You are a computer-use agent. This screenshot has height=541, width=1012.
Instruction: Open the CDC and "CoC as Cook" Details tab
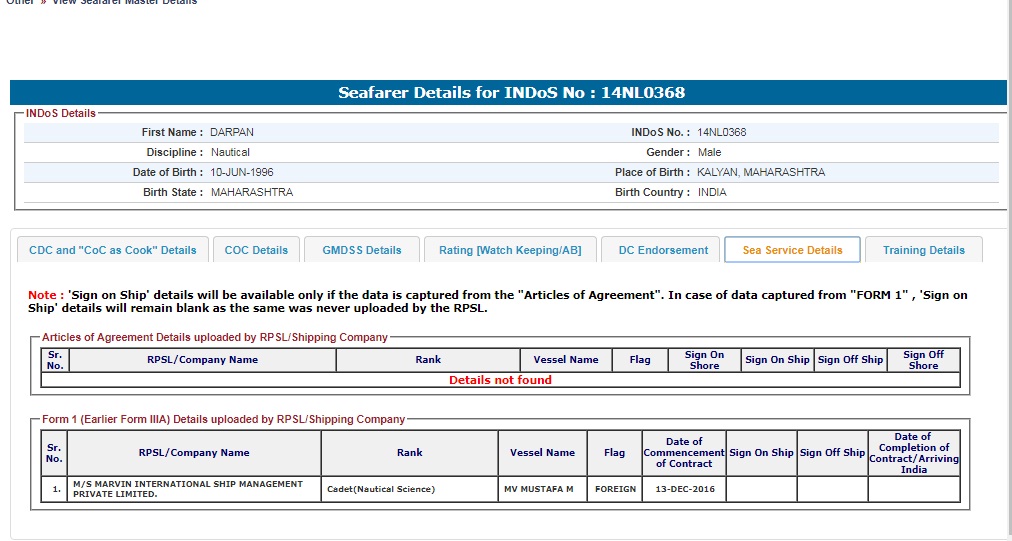pyautogui.click(x=112, y=250)
